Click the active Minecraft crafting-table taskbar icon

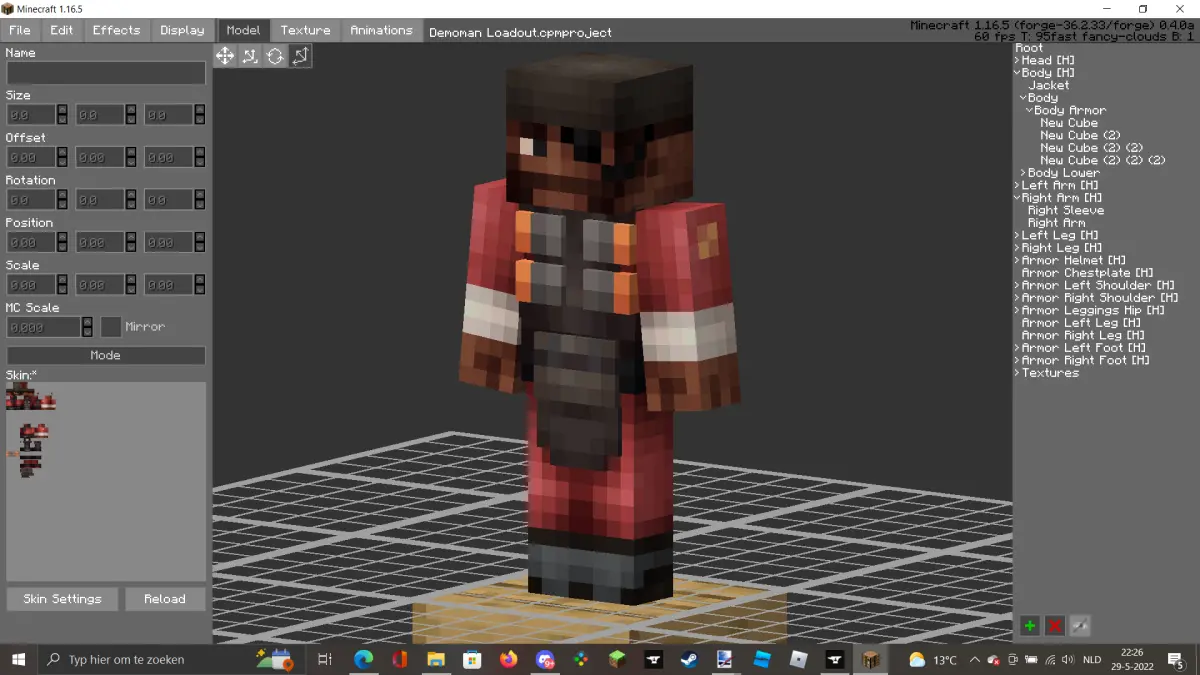coord(870,659)
